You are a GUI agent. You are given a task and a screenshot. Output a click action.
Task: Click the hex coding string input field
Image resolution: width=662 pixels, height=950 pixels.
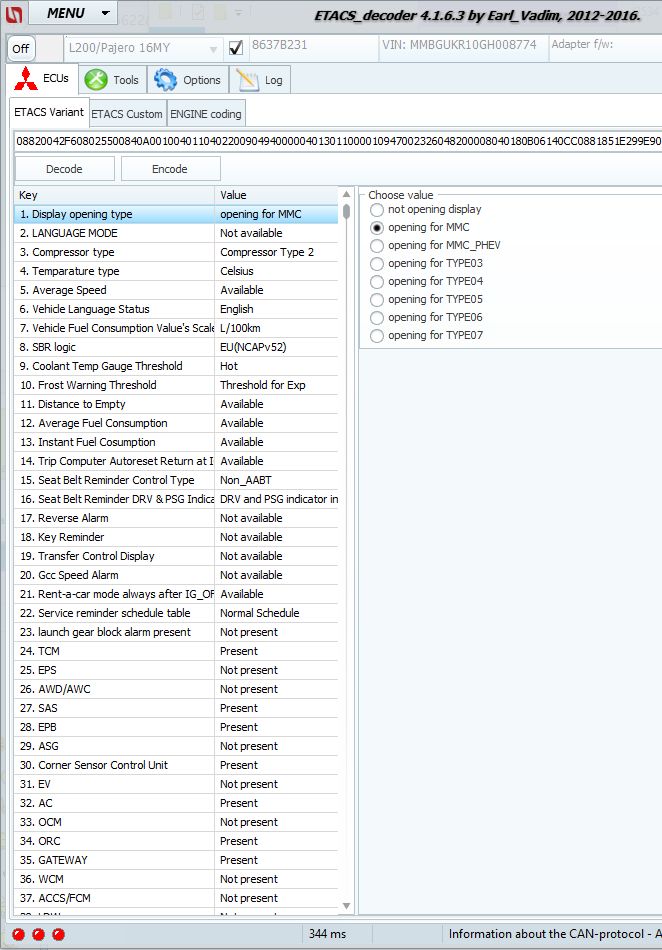[x=336, y=142]
